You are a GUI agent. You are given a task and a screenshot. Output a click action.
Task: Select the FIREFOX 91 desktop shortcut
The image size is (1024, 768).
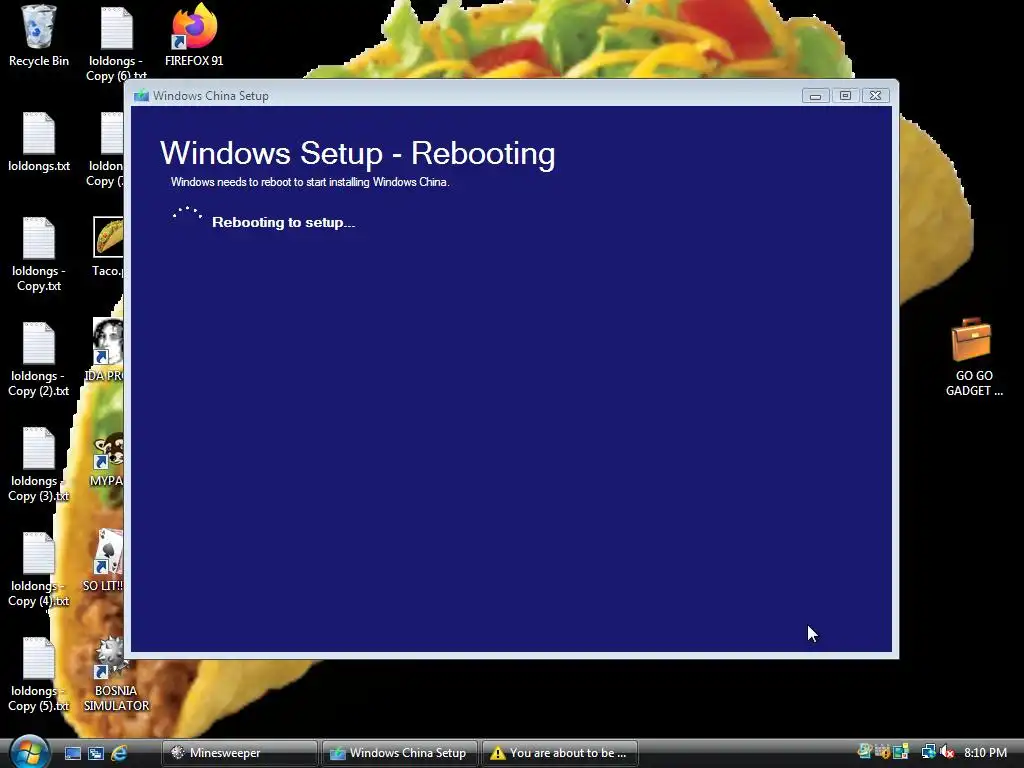(194, 36)
